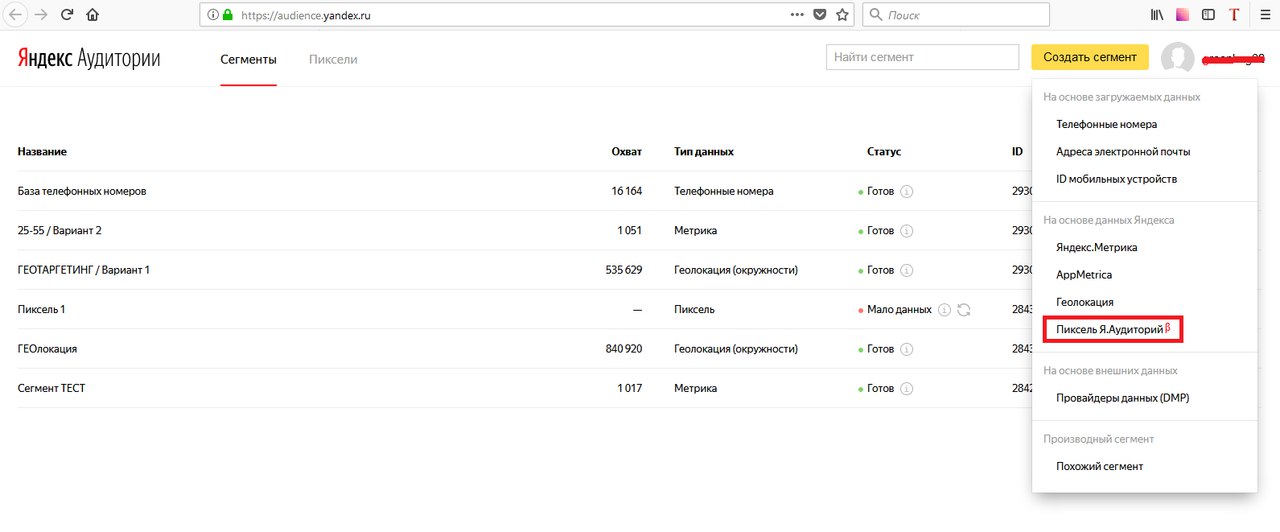The width and height of the screenshot is (1280, 532).
Task: Switch to the Пиксели tab
Action: tap(333, 59)
